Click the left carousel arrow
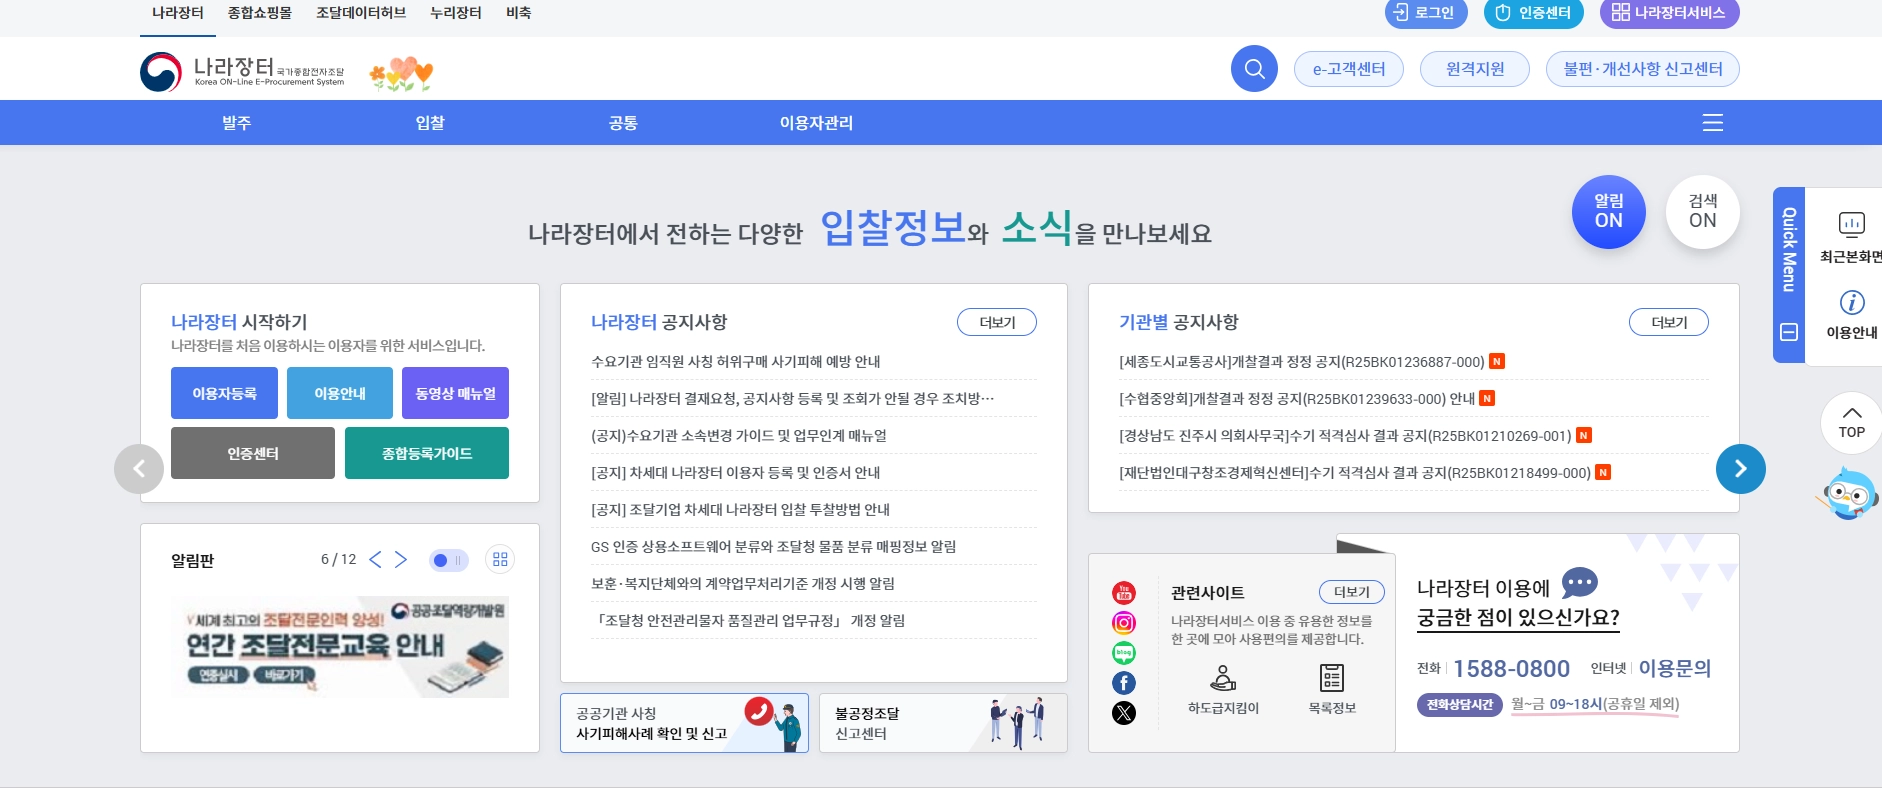Screen dimensions: 1882x802 [x=139, y=469]
